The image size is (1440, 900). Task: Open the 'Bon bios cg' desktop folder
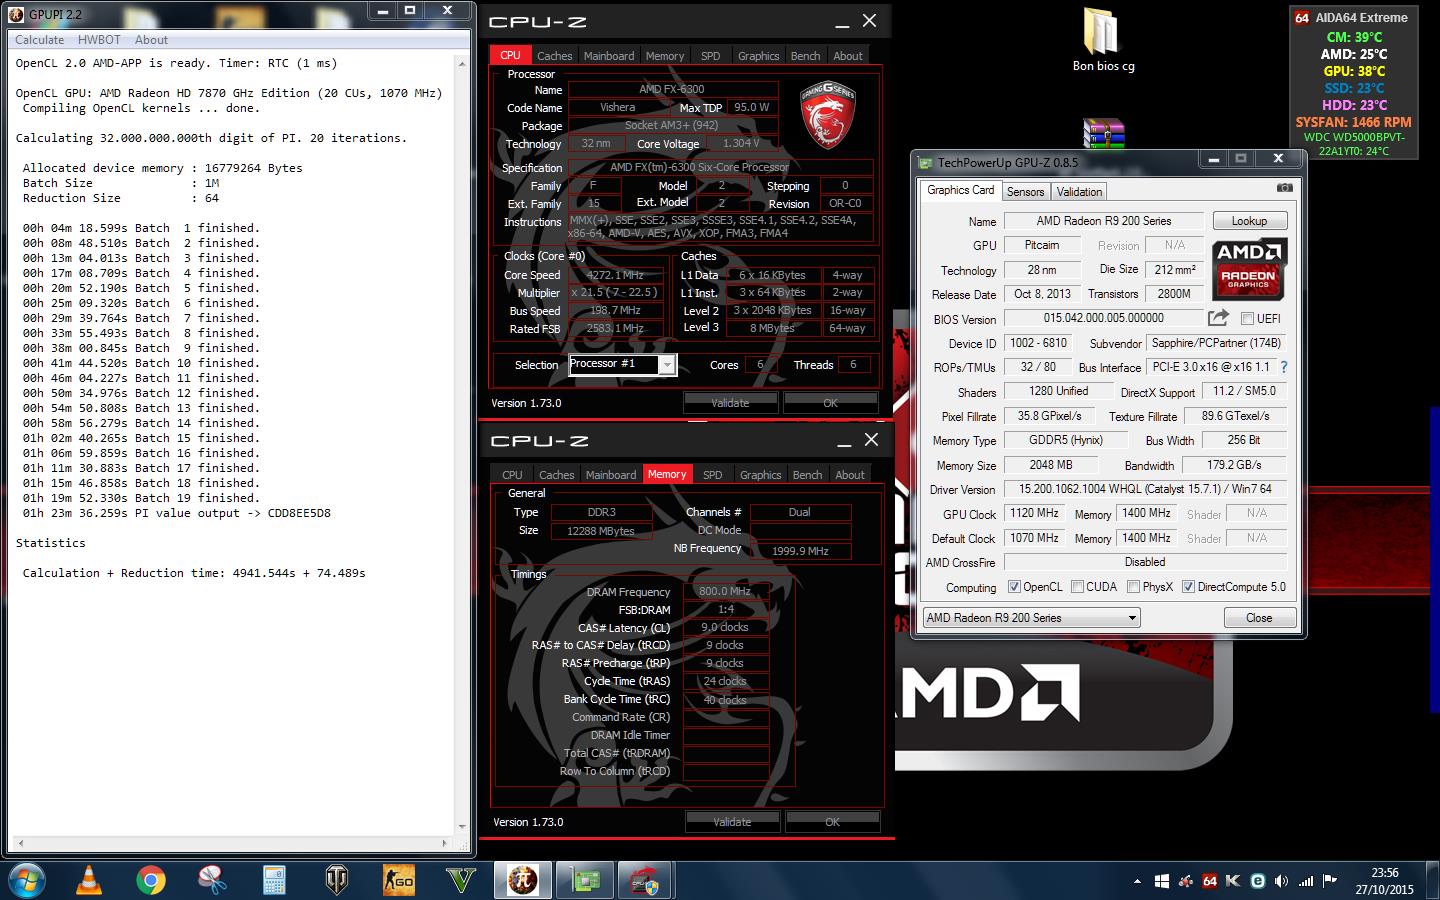1103,40
